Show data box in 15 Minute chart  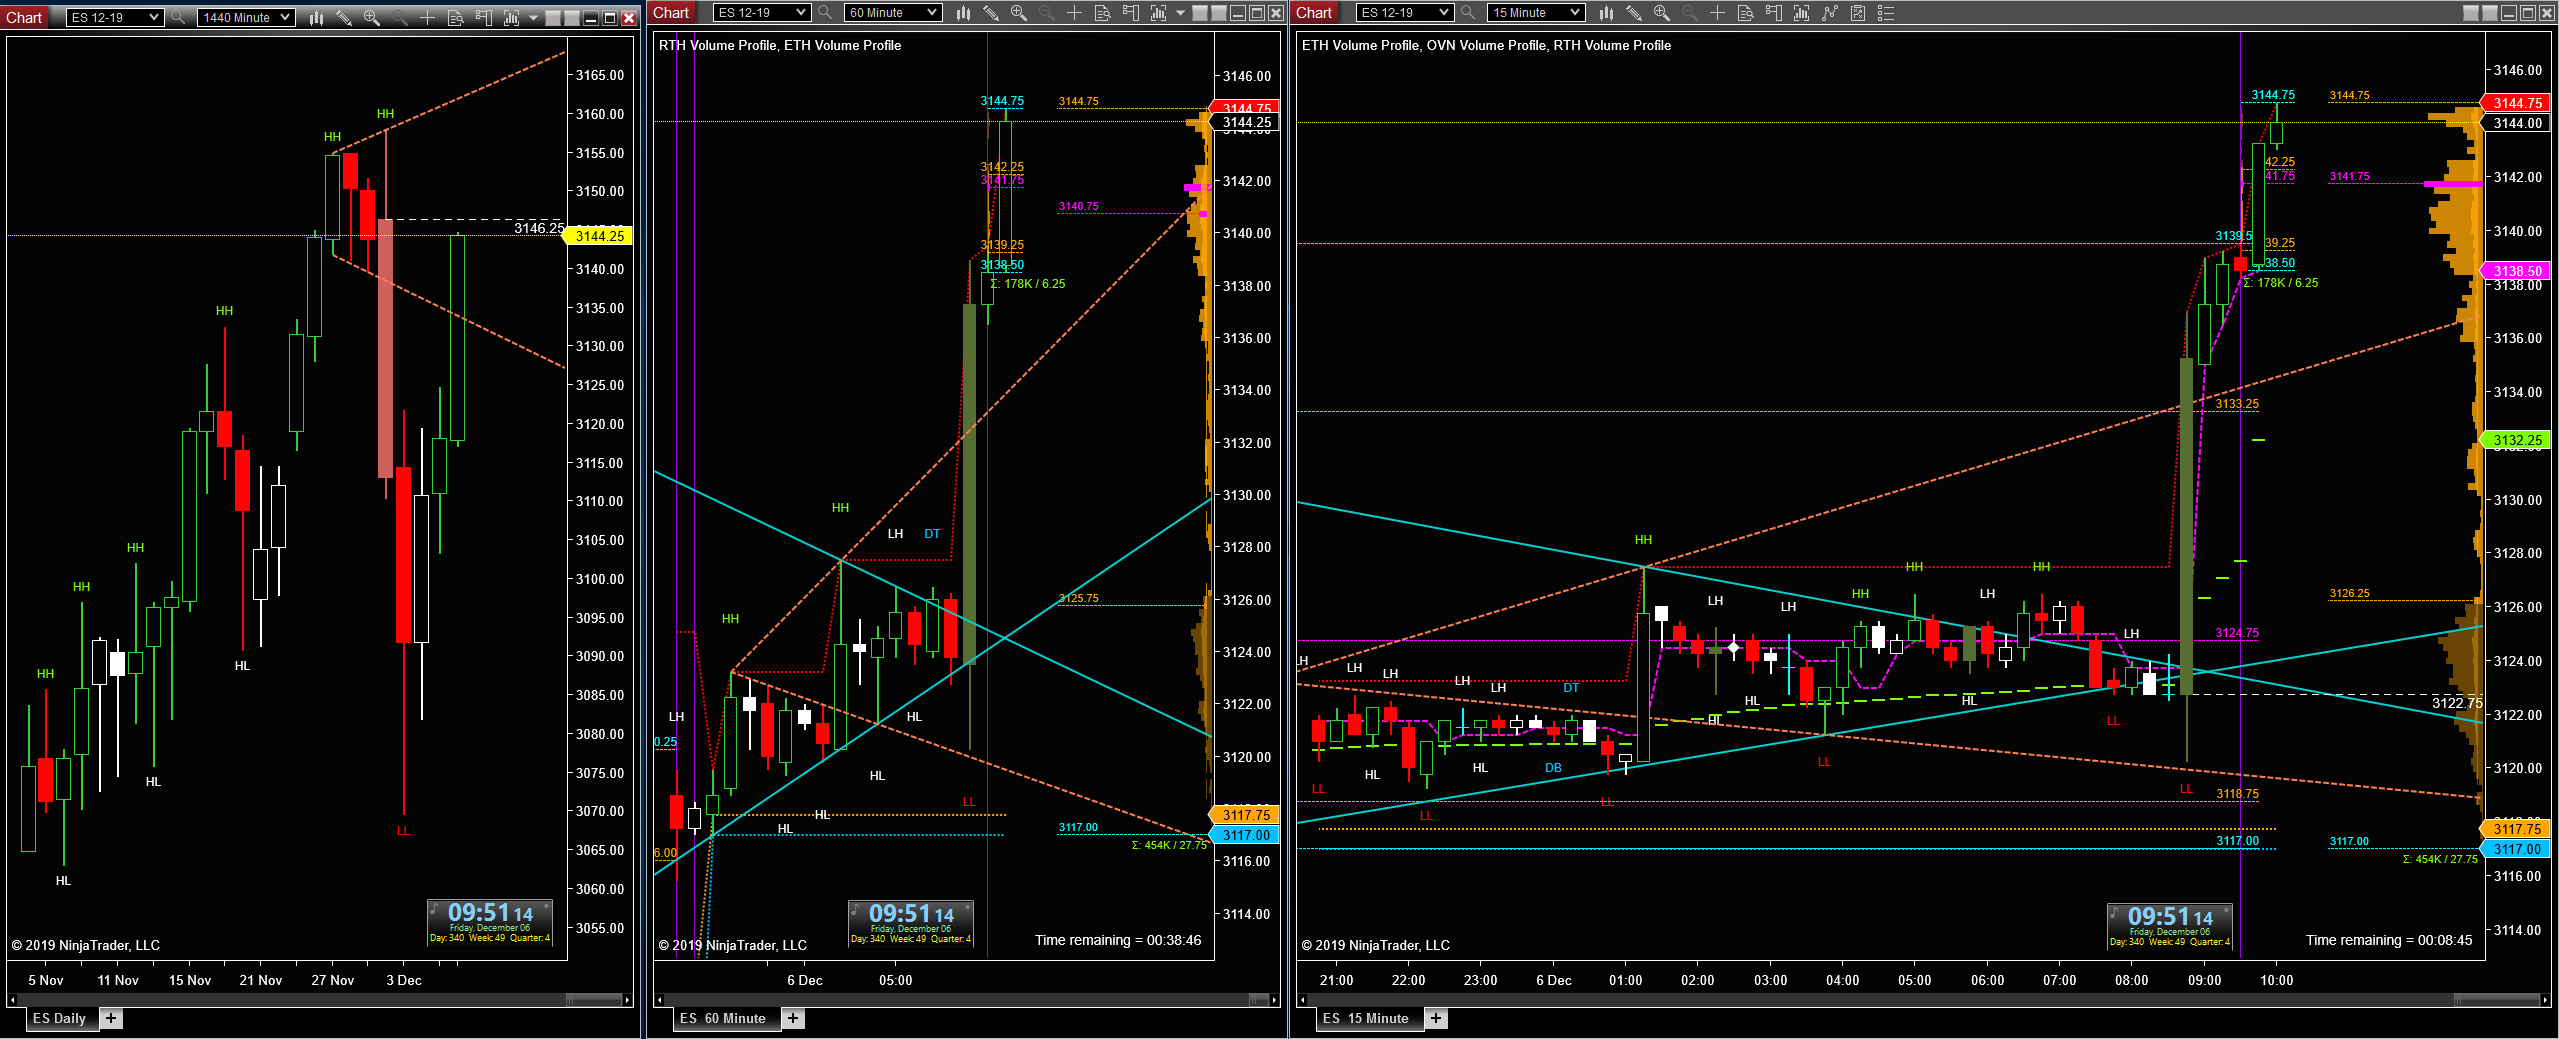[x=1745, y=13]
